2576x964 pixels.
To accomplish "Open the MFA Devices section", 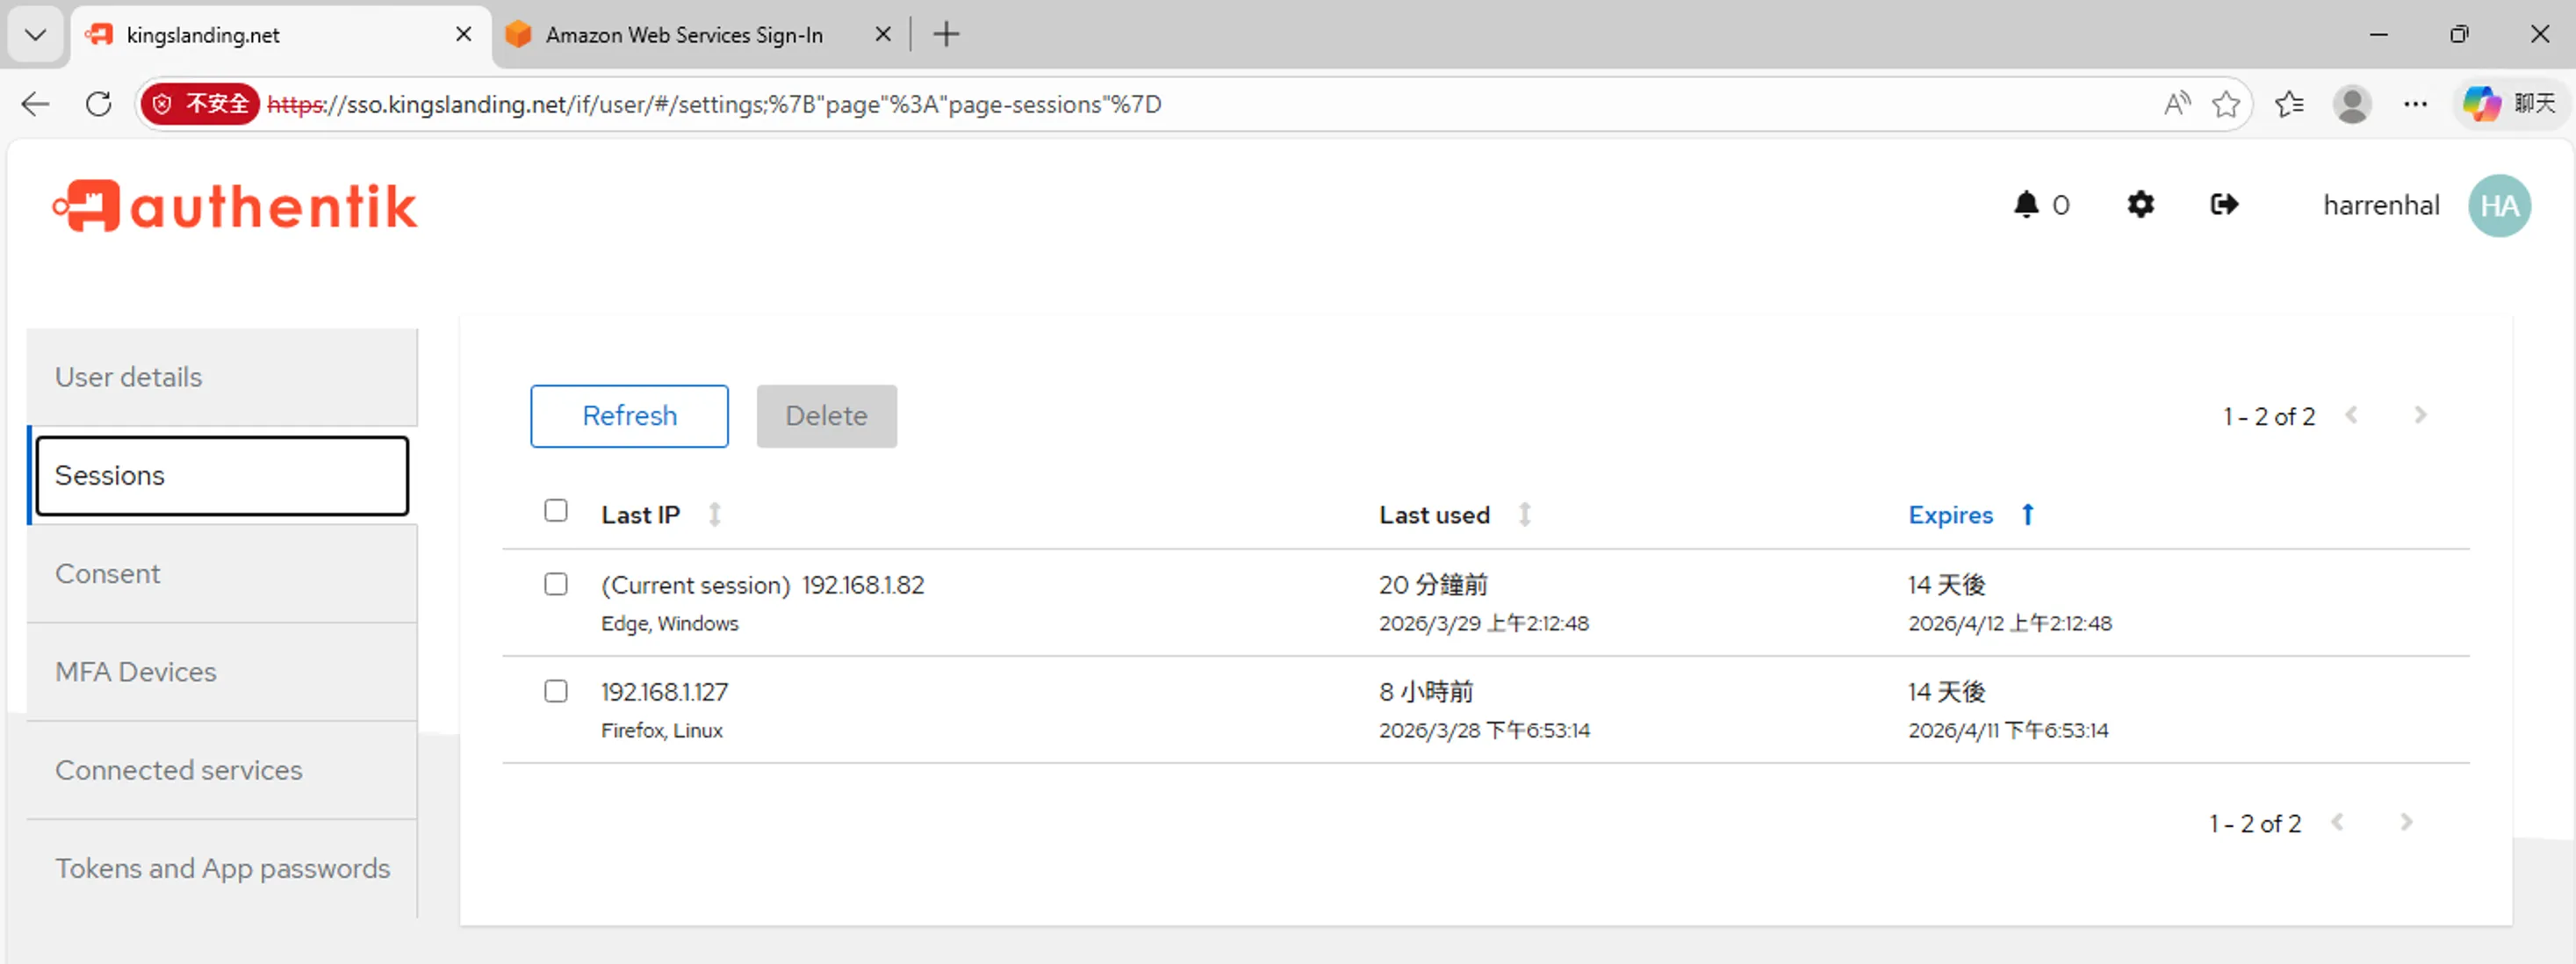I will click(222, 672).
